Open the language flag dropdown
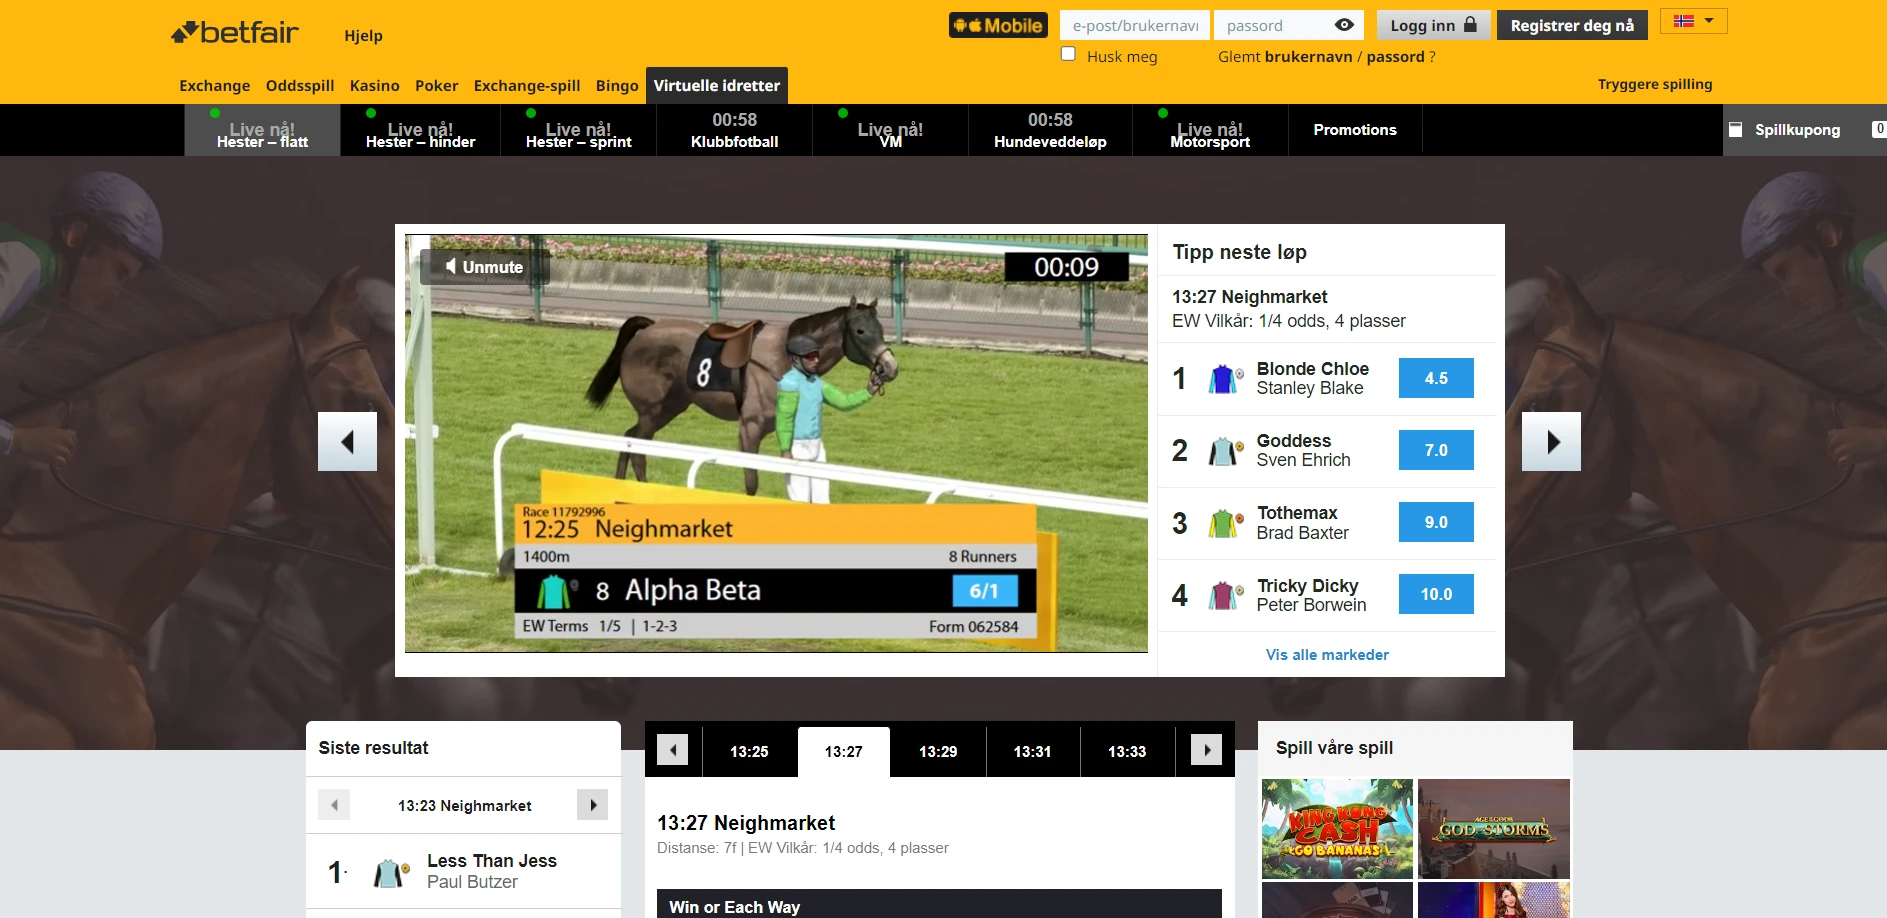 pyautogui.click(x=1693, y=21)
